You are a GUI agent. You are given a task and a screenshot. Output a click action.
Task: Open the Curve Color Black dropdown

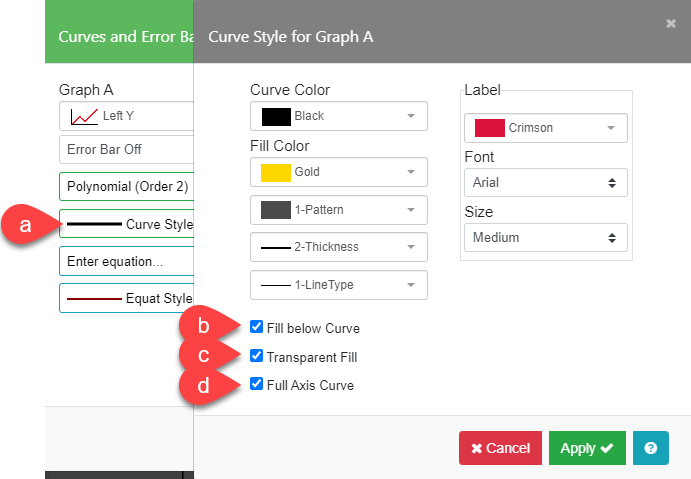tap(338, 116)
